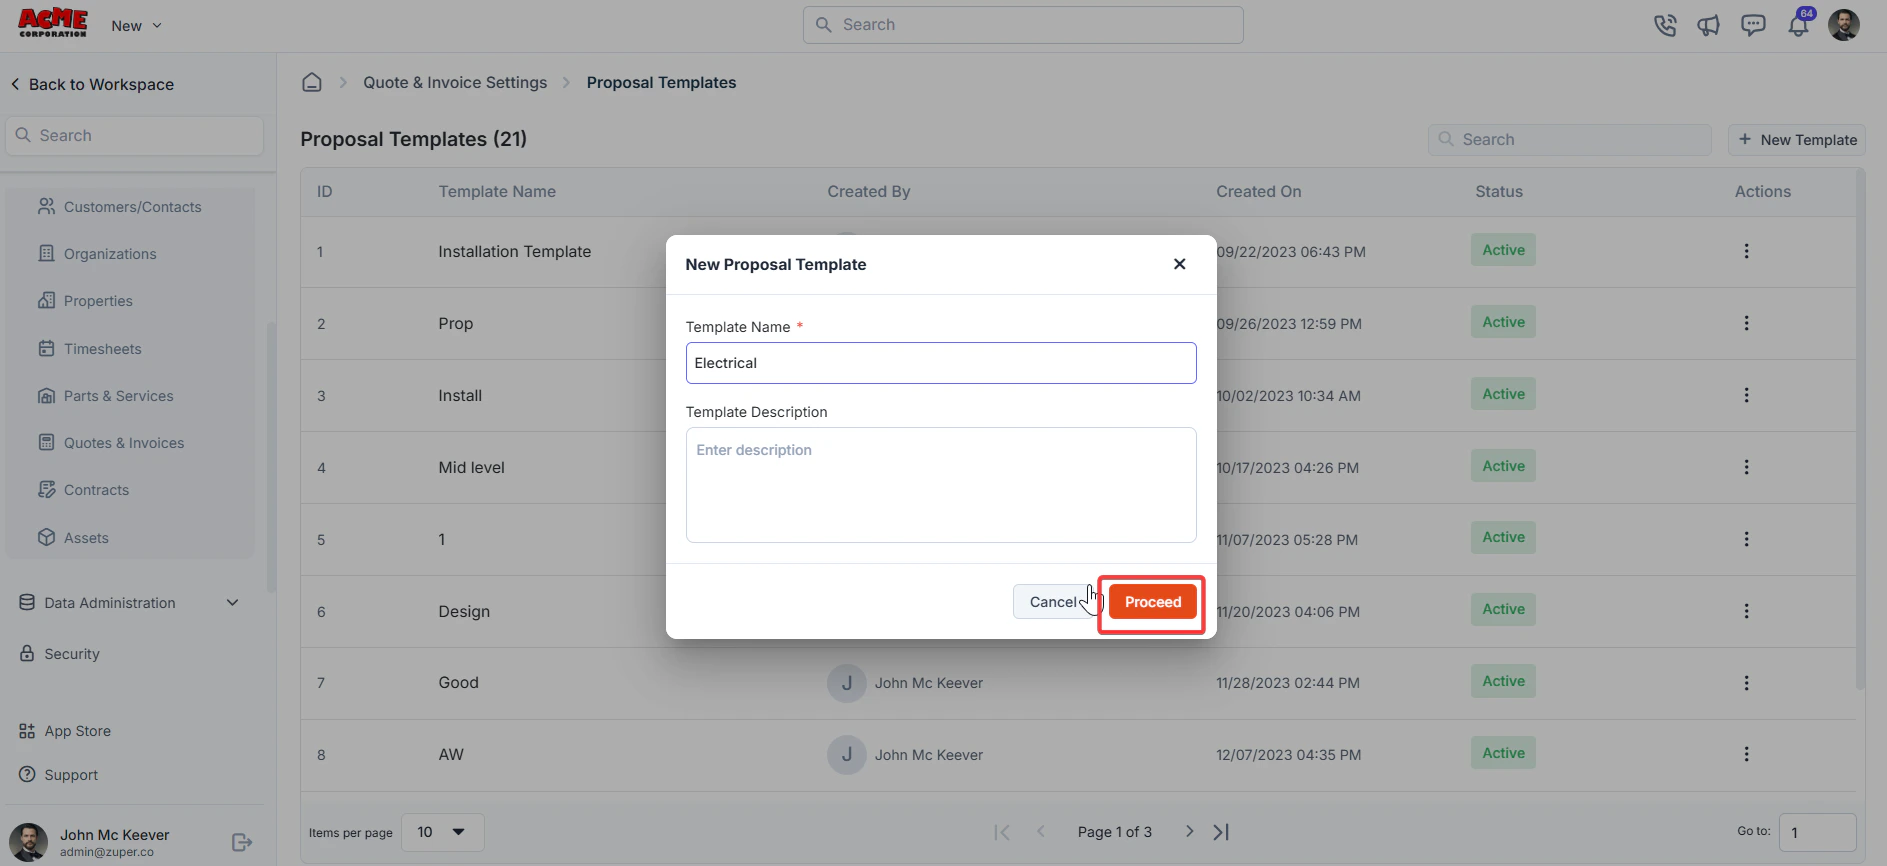Click the New Template button
1887x866 pixels.
tap(1797, 140)
